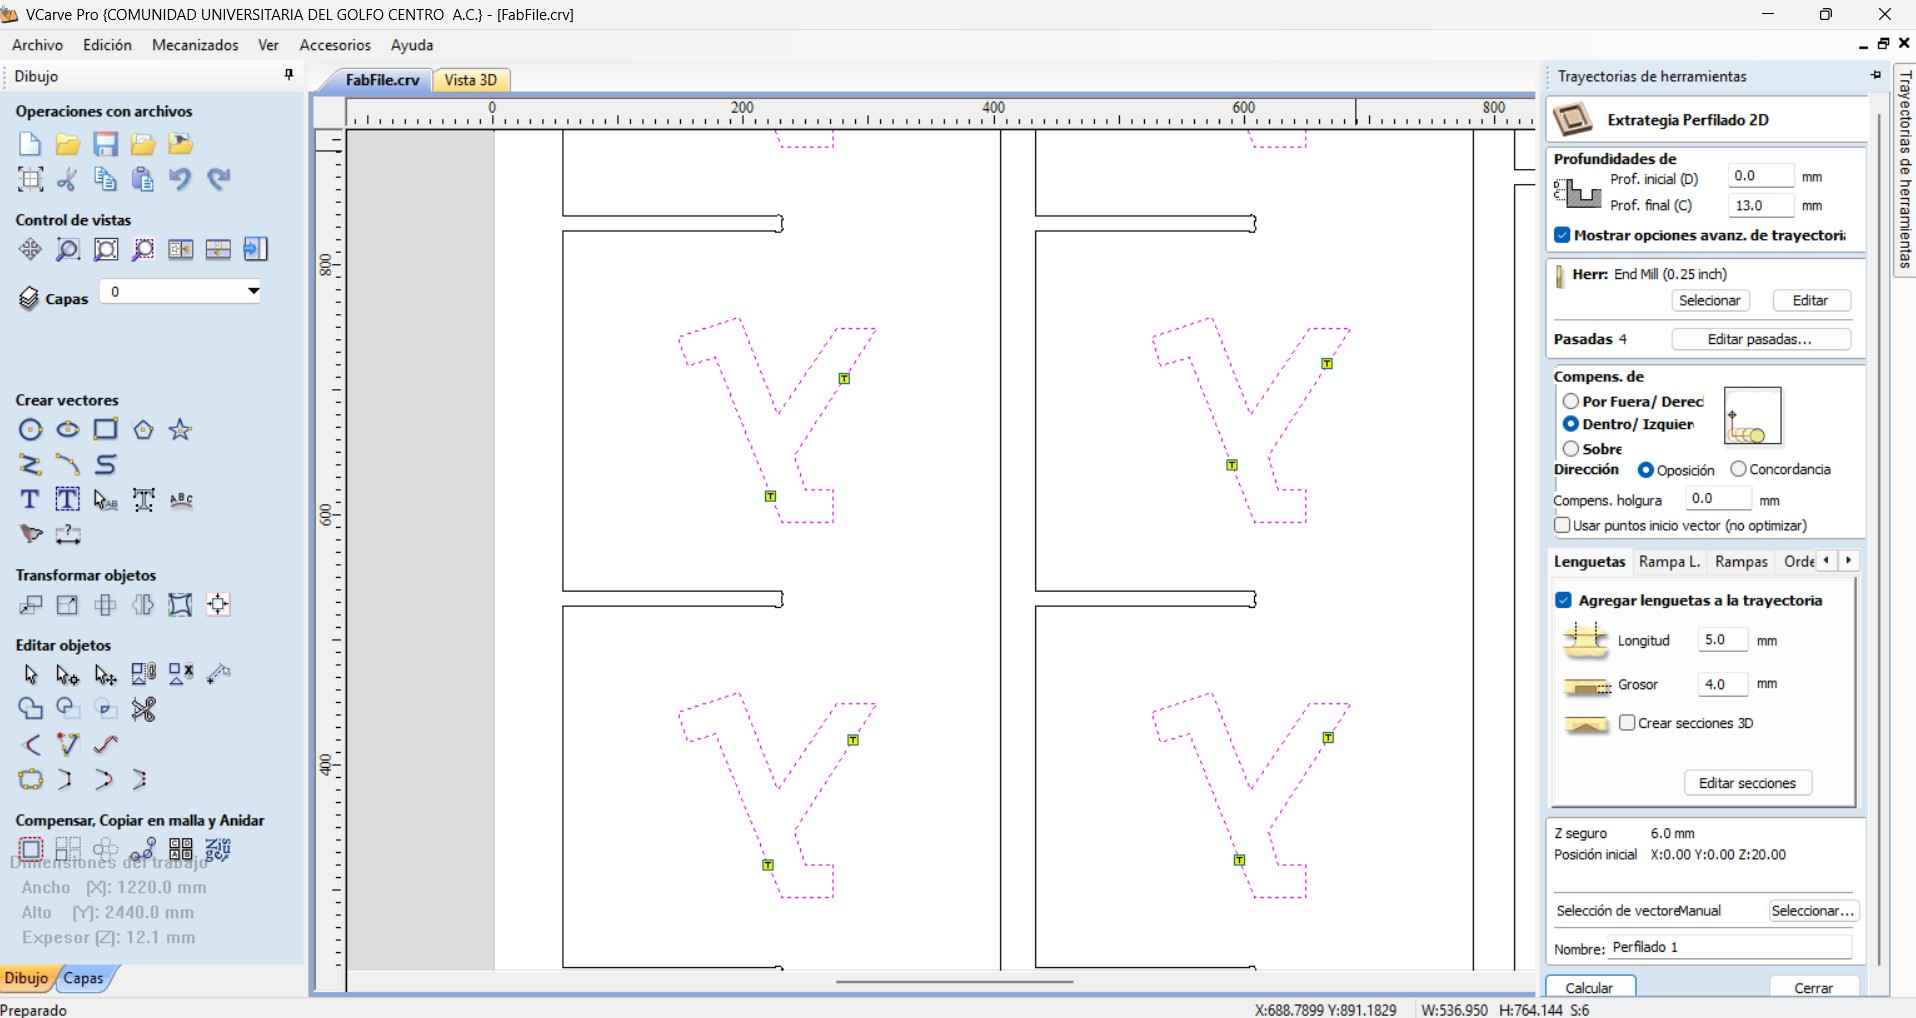
Task: Toggle pin on Dibujo panel
Action: click(289, 75)
